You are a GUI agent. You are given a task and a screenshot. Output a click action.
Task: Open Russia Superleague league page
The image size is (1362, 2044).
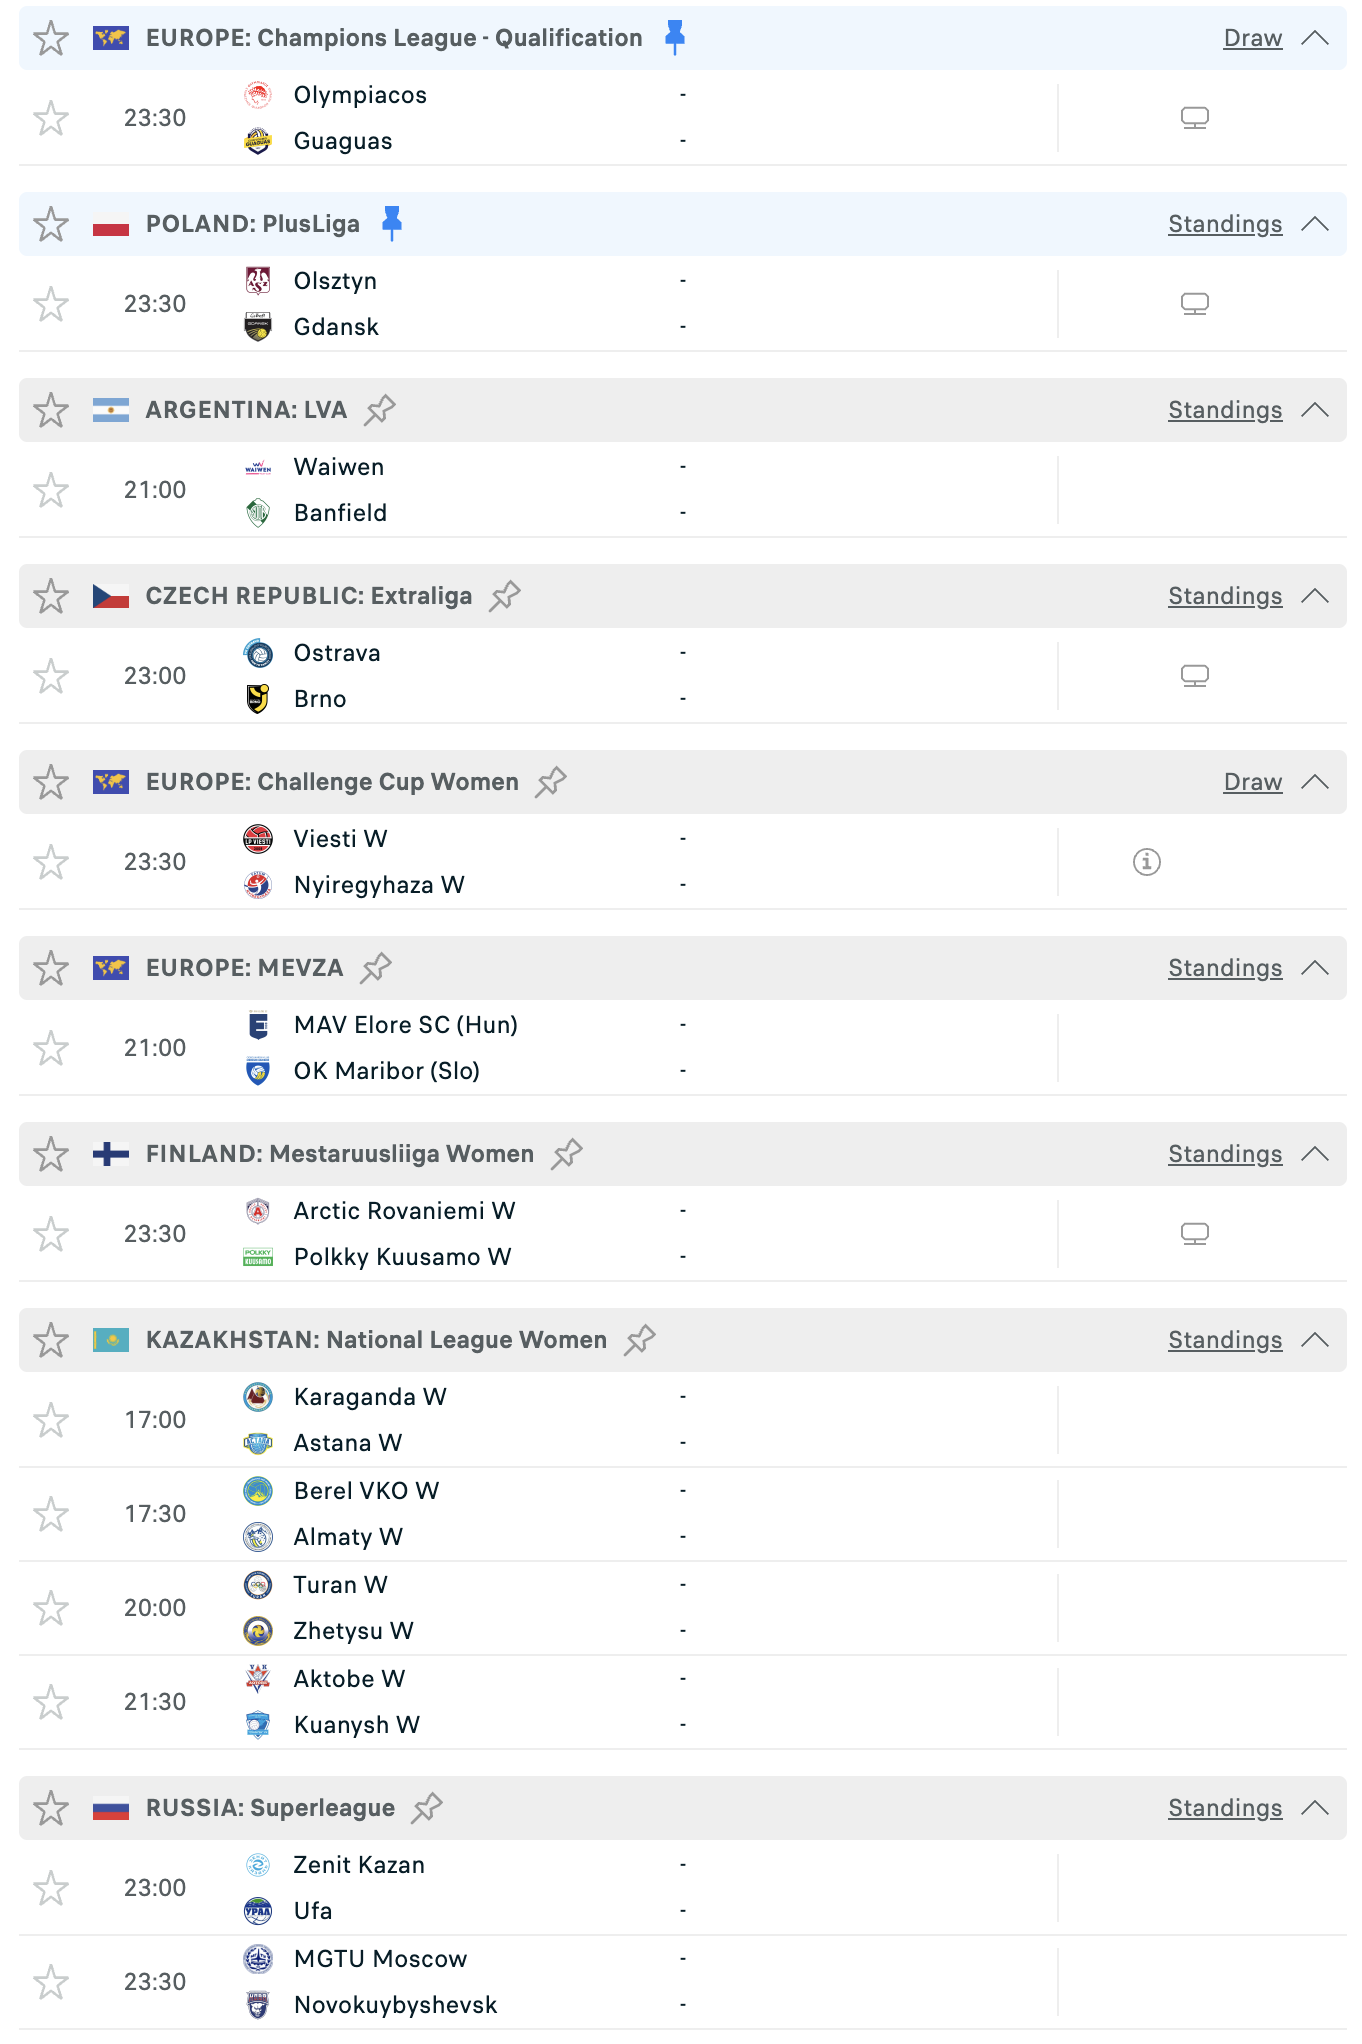270,1808
